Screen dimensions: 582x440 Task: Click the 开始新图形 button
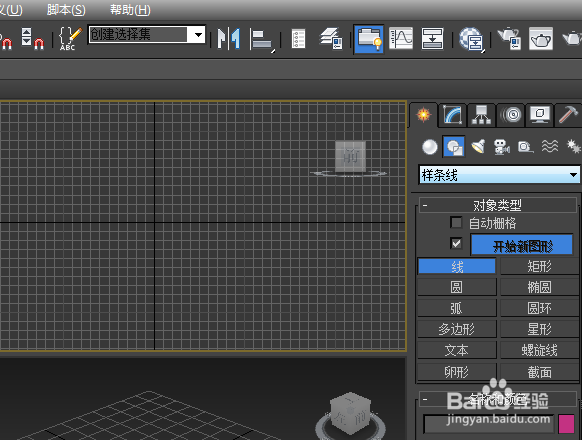[522, 245]
